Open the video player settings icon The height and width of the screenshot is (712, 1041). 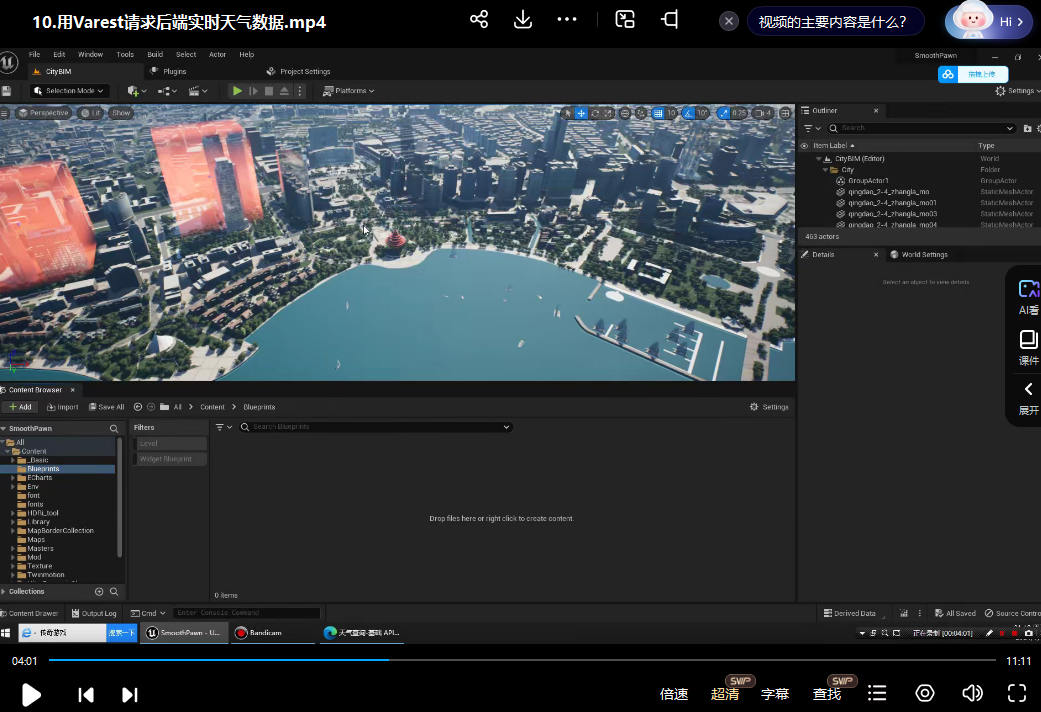pos(925,693)
